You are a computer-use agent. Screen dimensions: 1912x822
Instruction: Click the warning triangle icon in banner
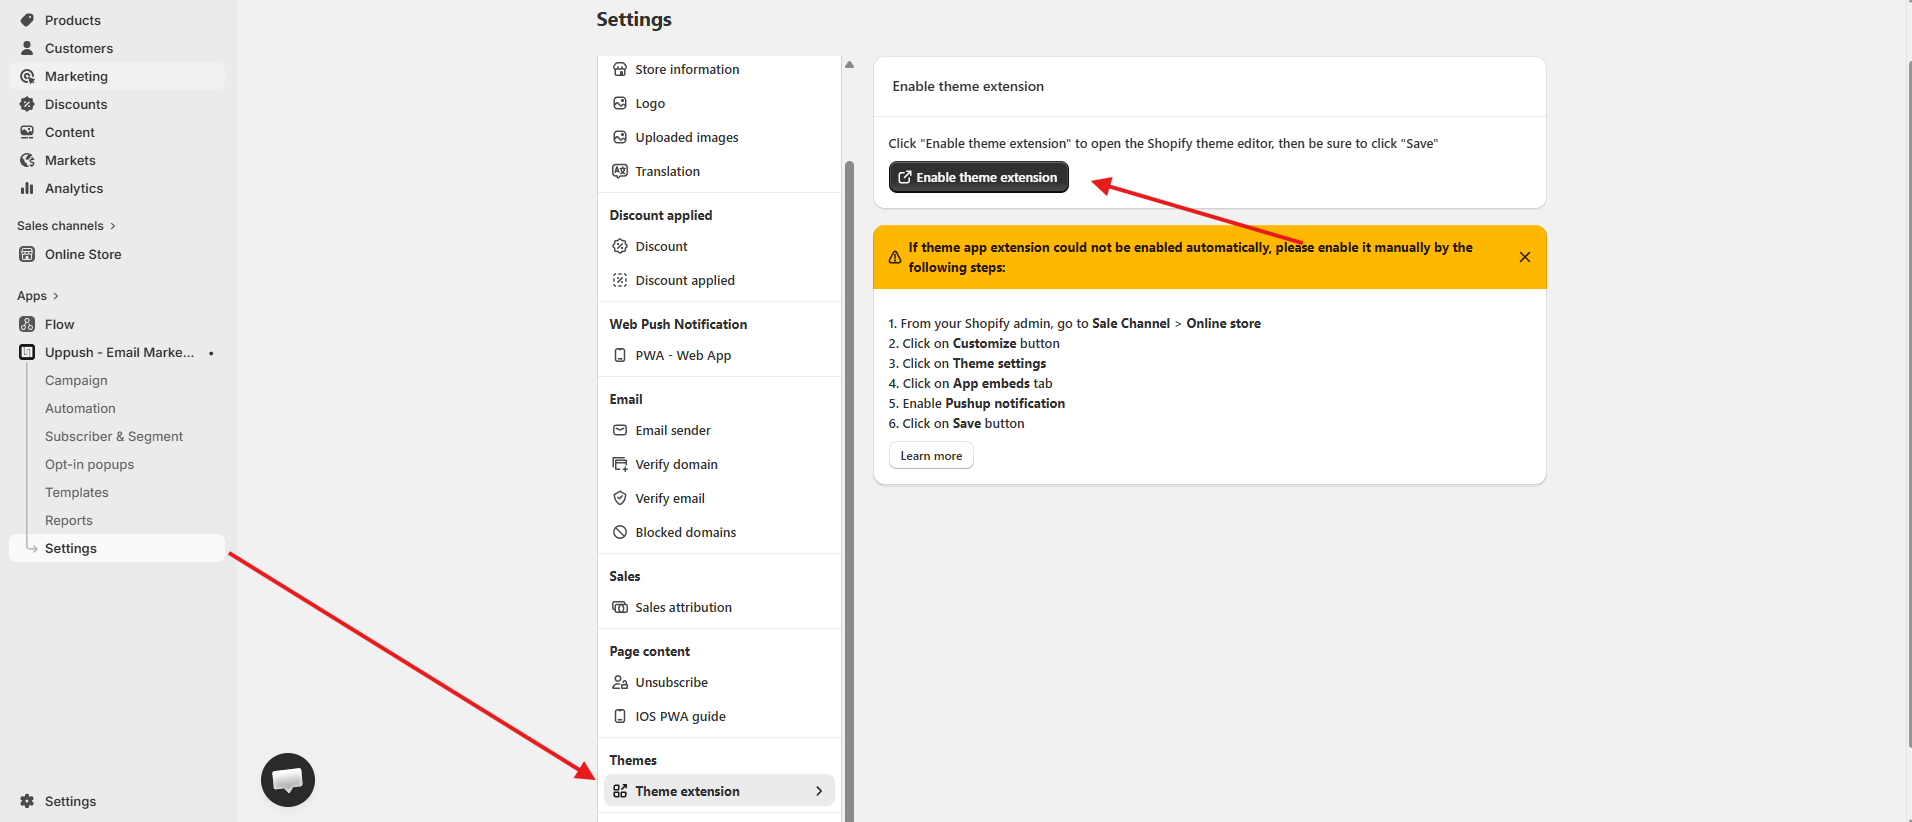click(895, 257)
